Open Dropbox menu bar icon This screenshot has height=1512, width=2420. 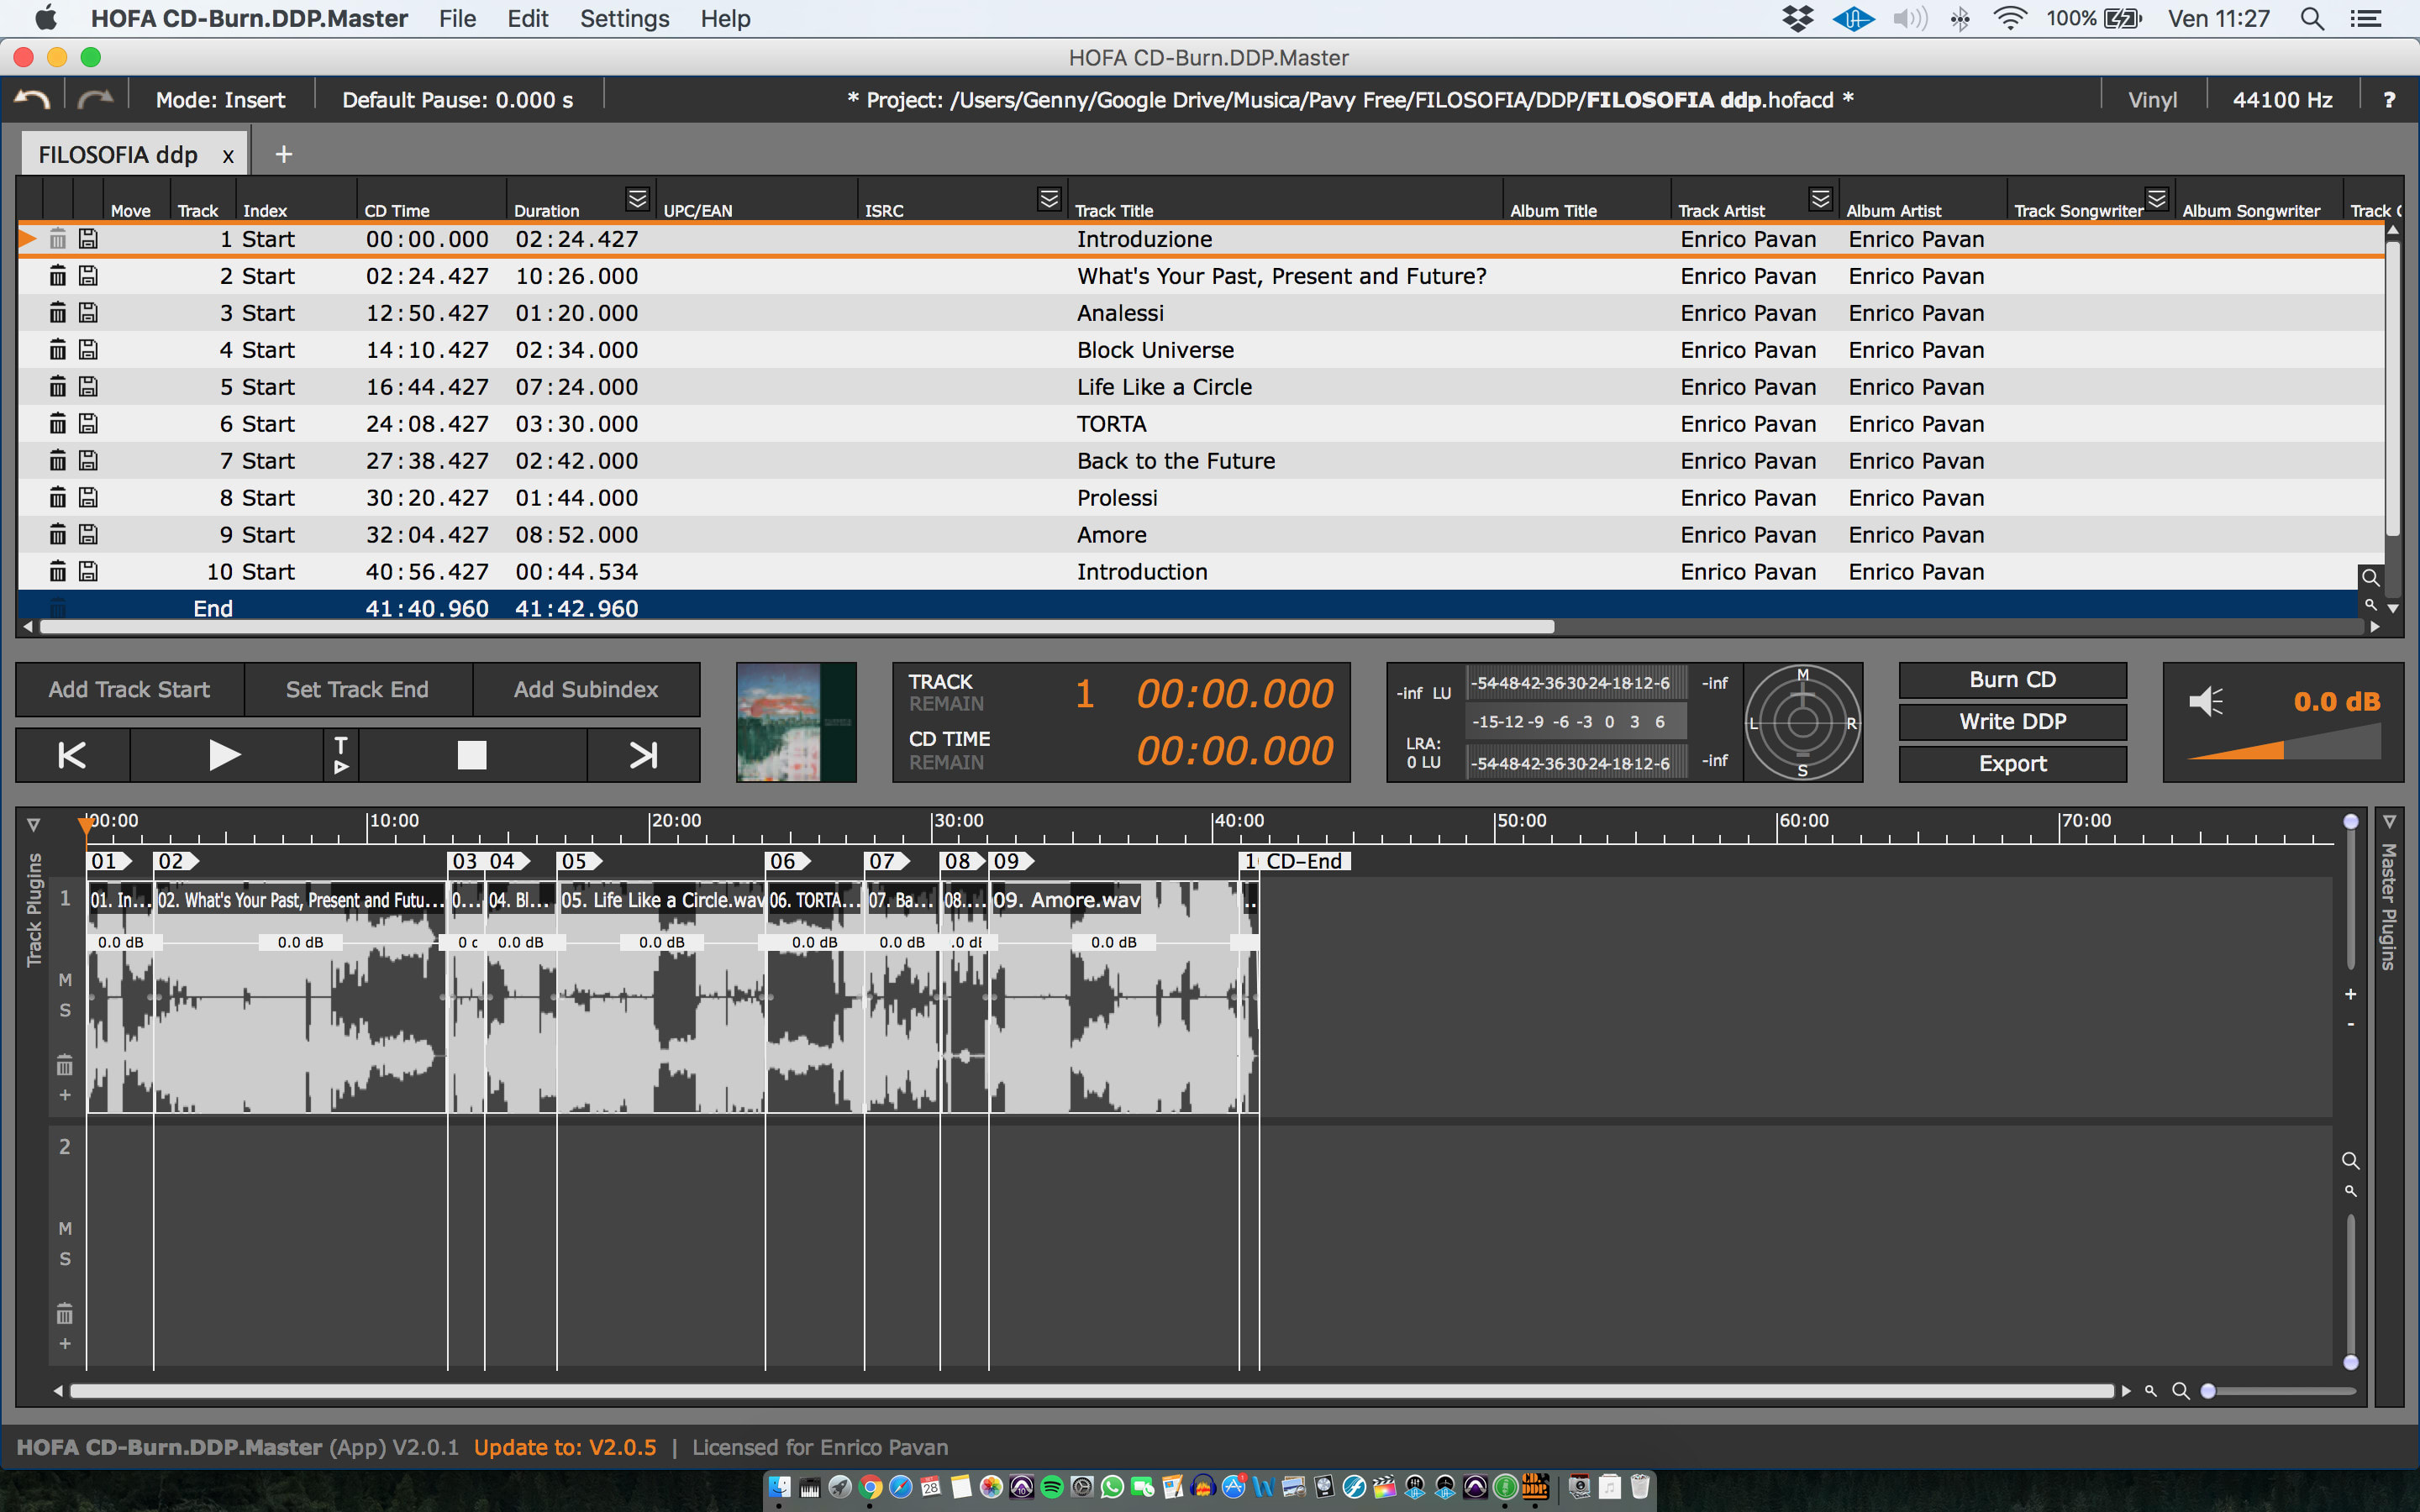click(1797, 18)
